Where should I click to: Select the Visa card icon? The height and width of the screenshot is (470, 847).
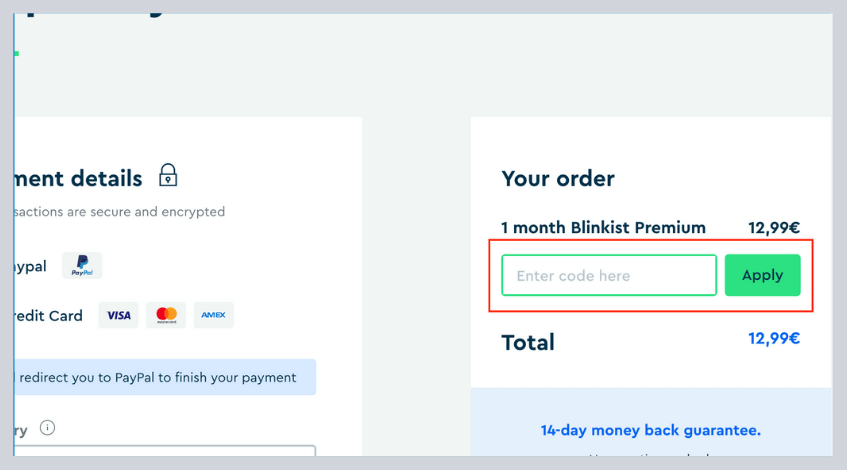118,315
